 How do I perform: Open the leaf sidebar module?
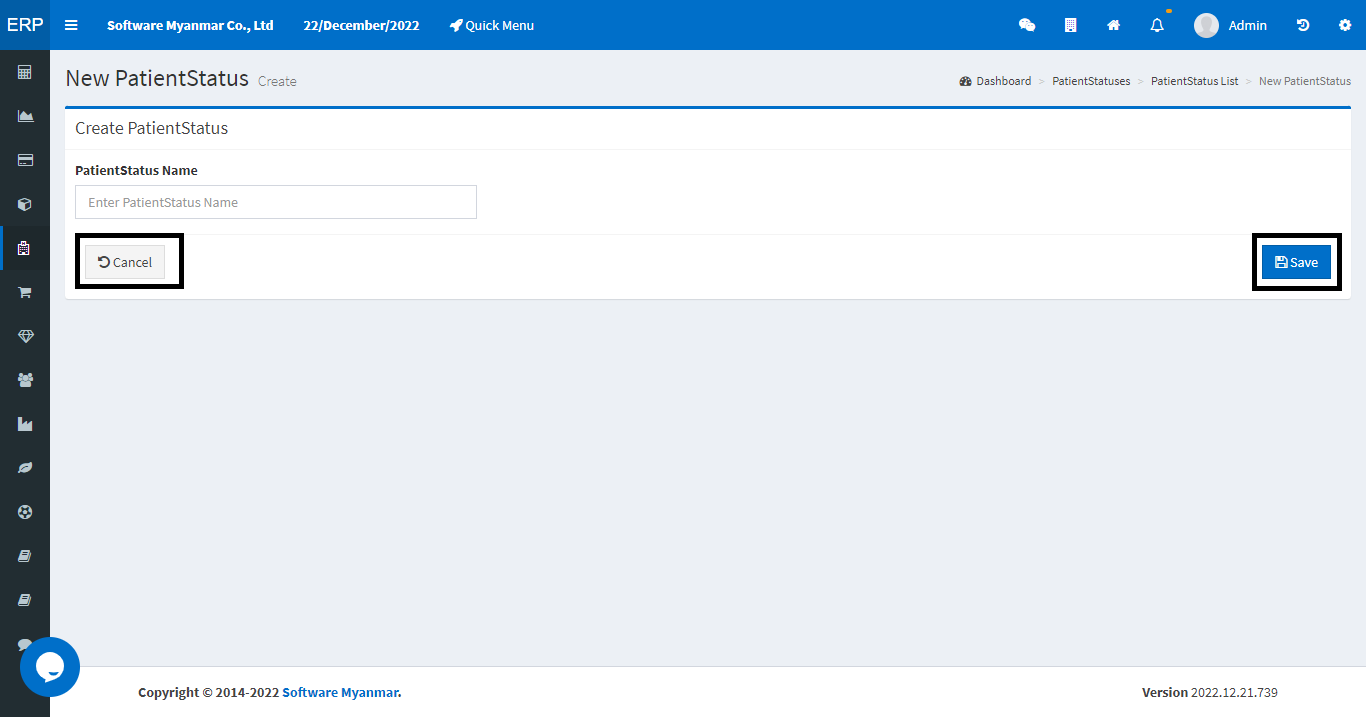(x=25, y=468)
